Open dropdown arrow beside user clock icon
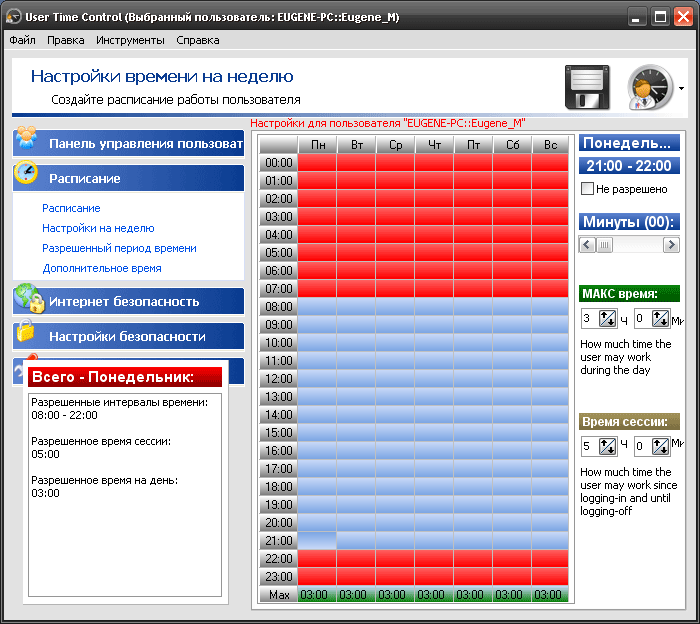 [x=682, y=88]
